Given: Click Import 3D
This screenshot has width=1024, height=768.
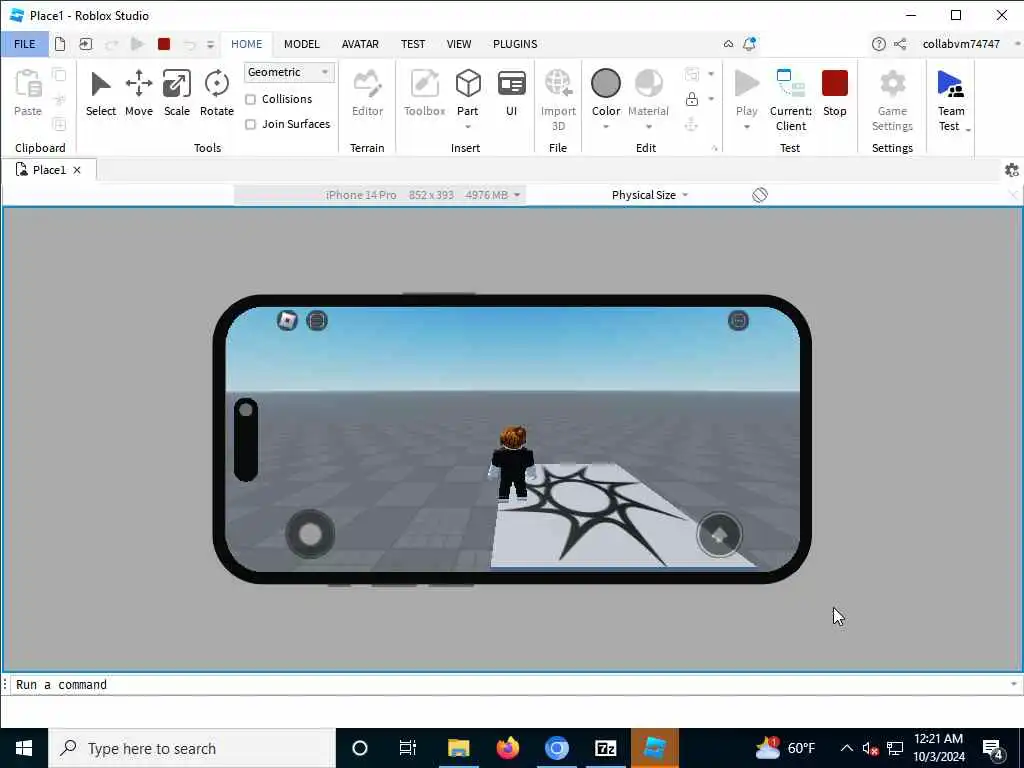Looking at the screenshot, I should [558, 100].
